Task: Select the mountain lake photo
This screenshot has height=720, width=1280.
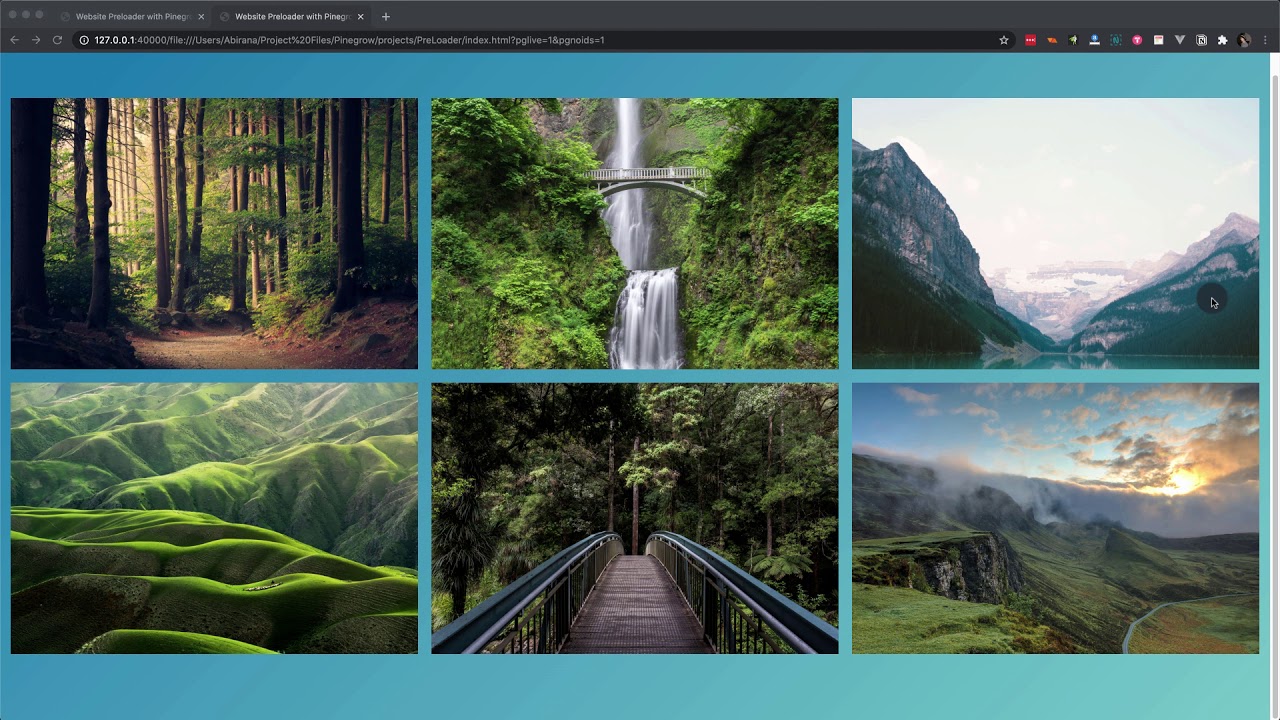Action: (x=1055, y=233)
